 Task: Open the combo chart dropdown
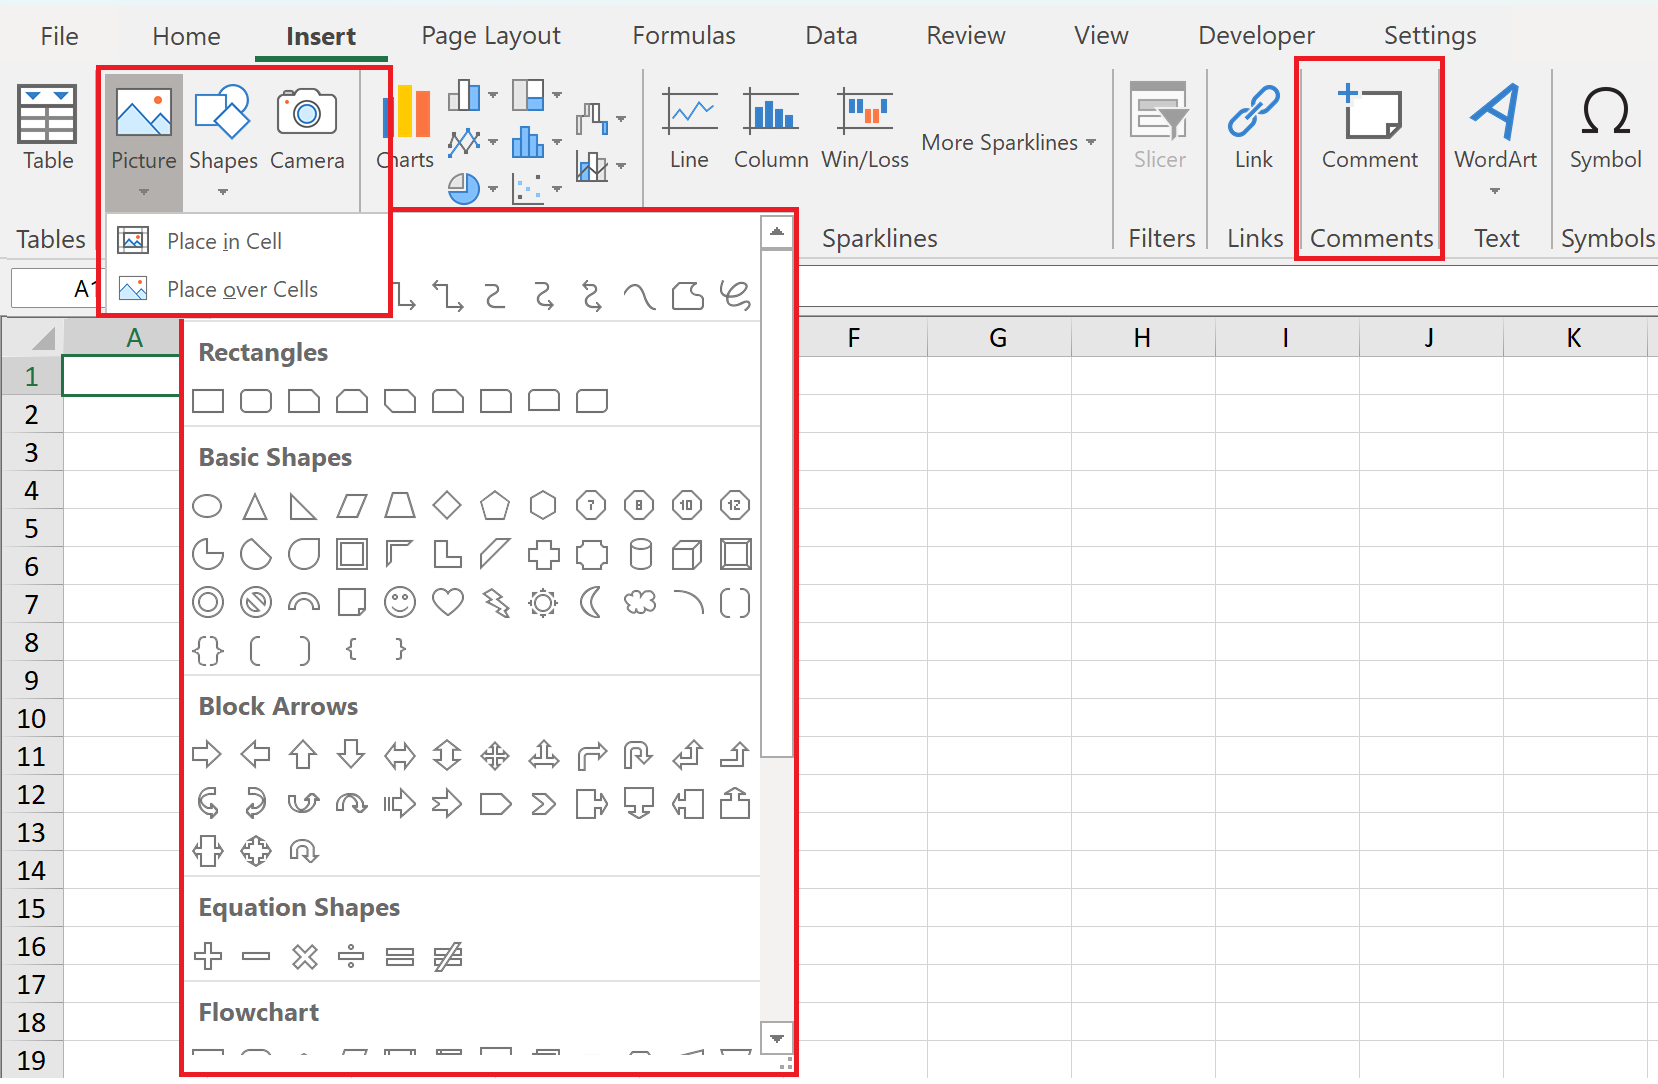click(621, 165)
